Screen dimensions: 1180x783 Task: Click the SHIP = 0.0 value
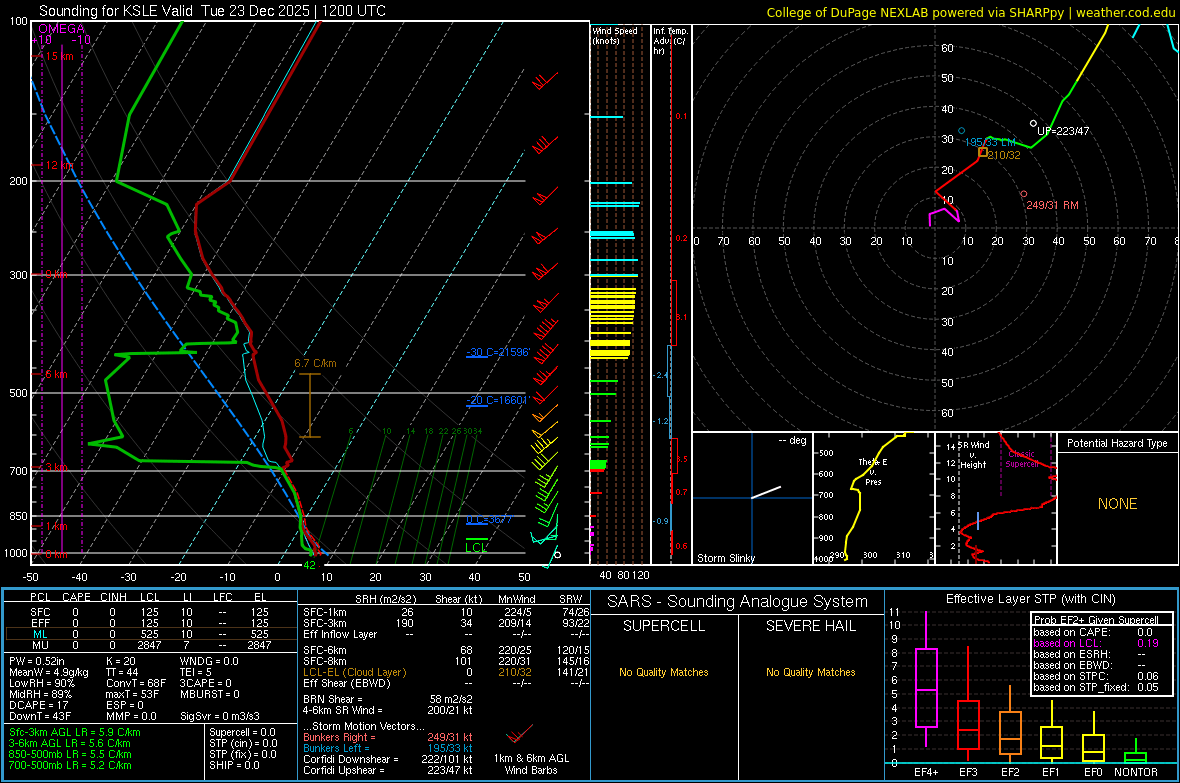tap(234, 765)
